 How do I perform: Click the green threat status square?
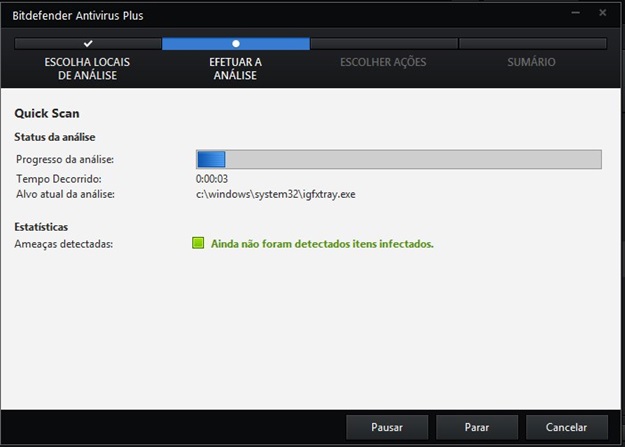click(198, 243)
